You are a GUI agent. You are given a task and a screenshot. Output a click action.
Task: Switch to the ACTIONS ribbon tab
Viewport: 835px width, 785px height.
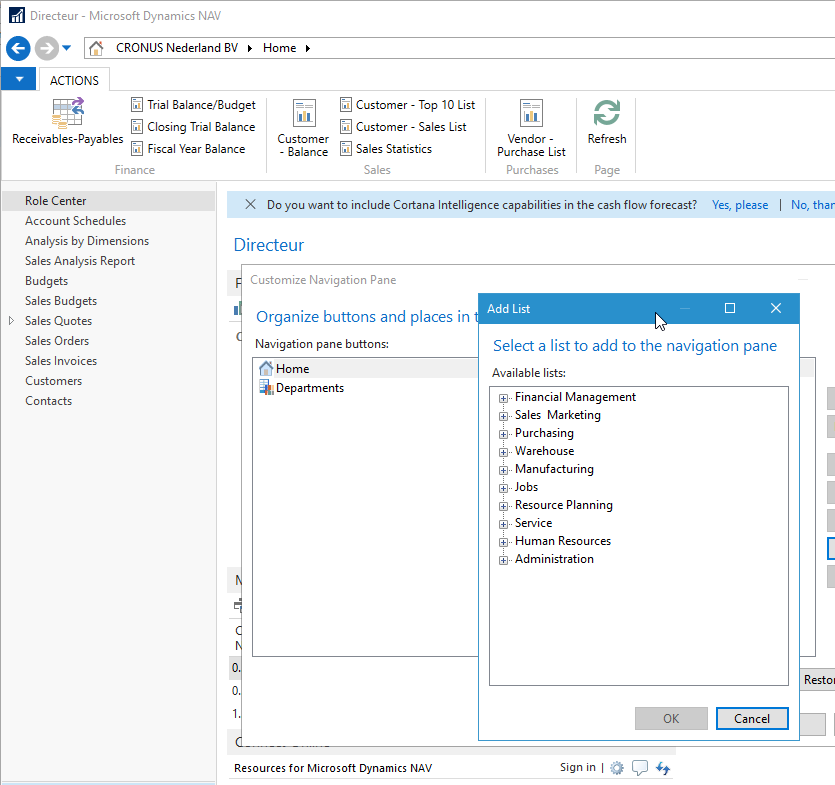click(x=74, y=80)
